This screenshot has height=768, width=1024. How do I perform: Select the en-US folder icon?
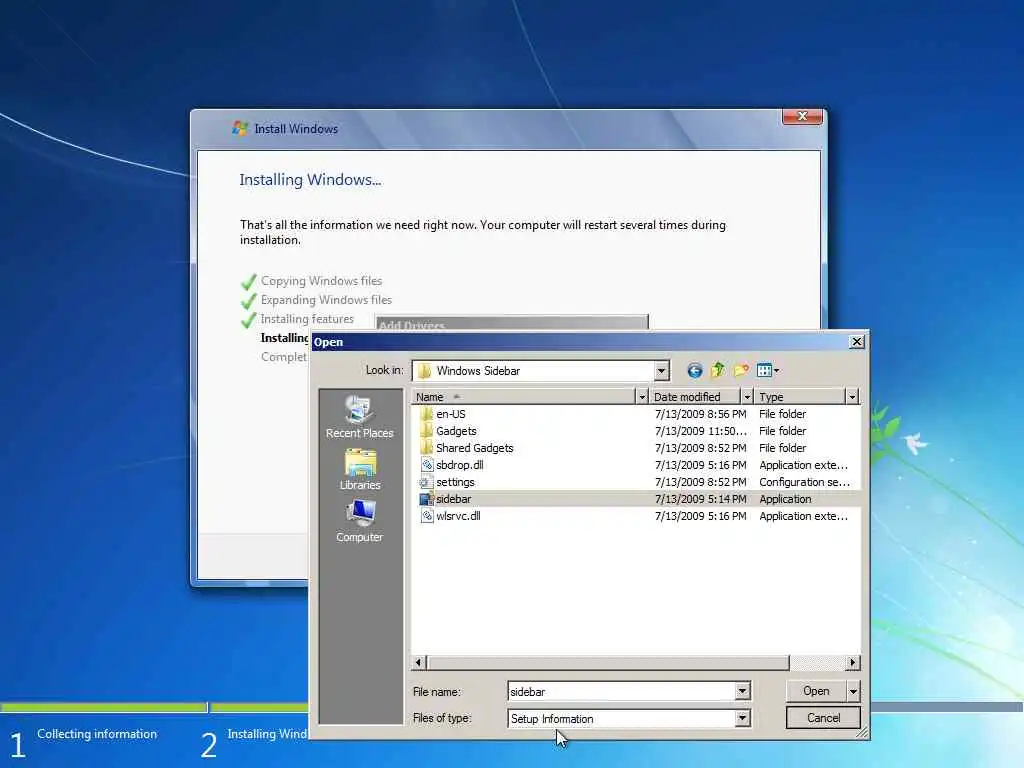[426, 414]
